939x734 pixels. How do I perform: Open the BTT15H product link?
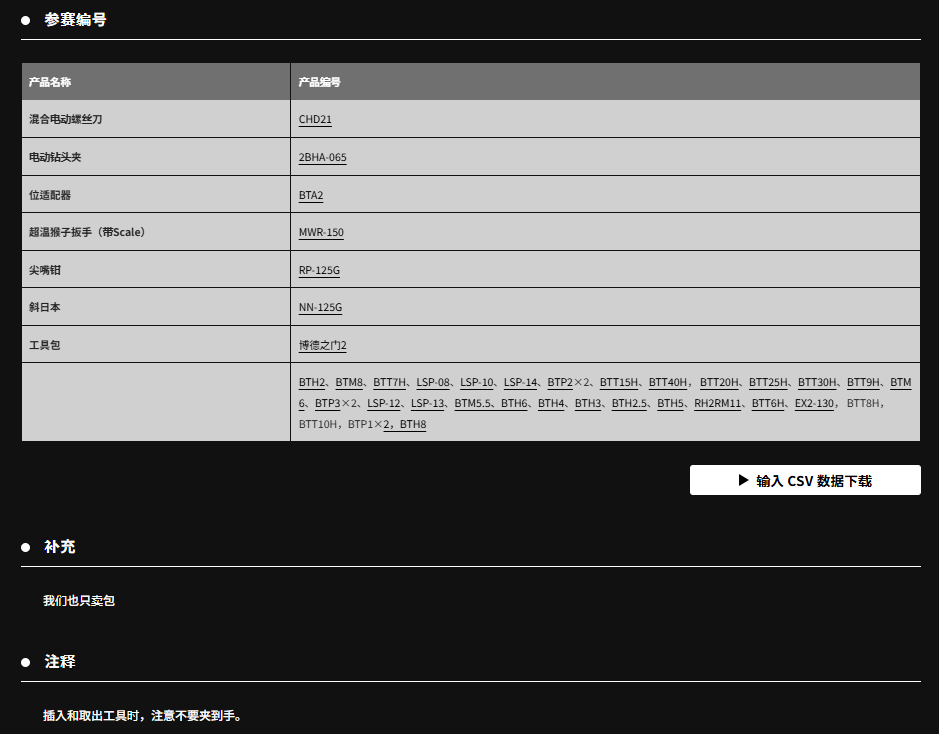tap(619, 383)
